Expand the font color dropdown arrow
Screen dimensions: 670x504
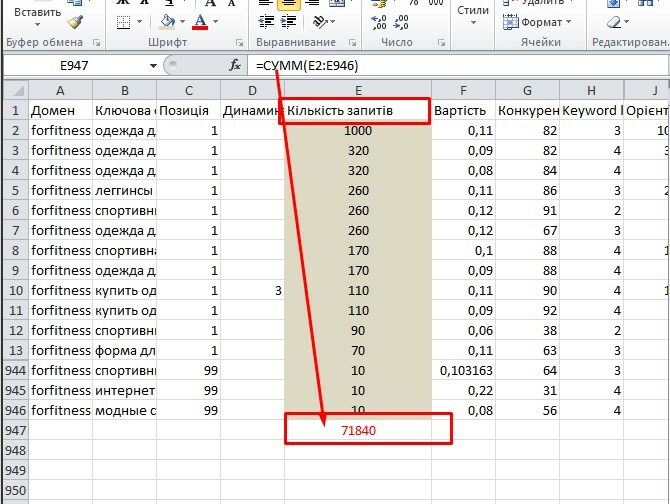(x=215, y=21)
